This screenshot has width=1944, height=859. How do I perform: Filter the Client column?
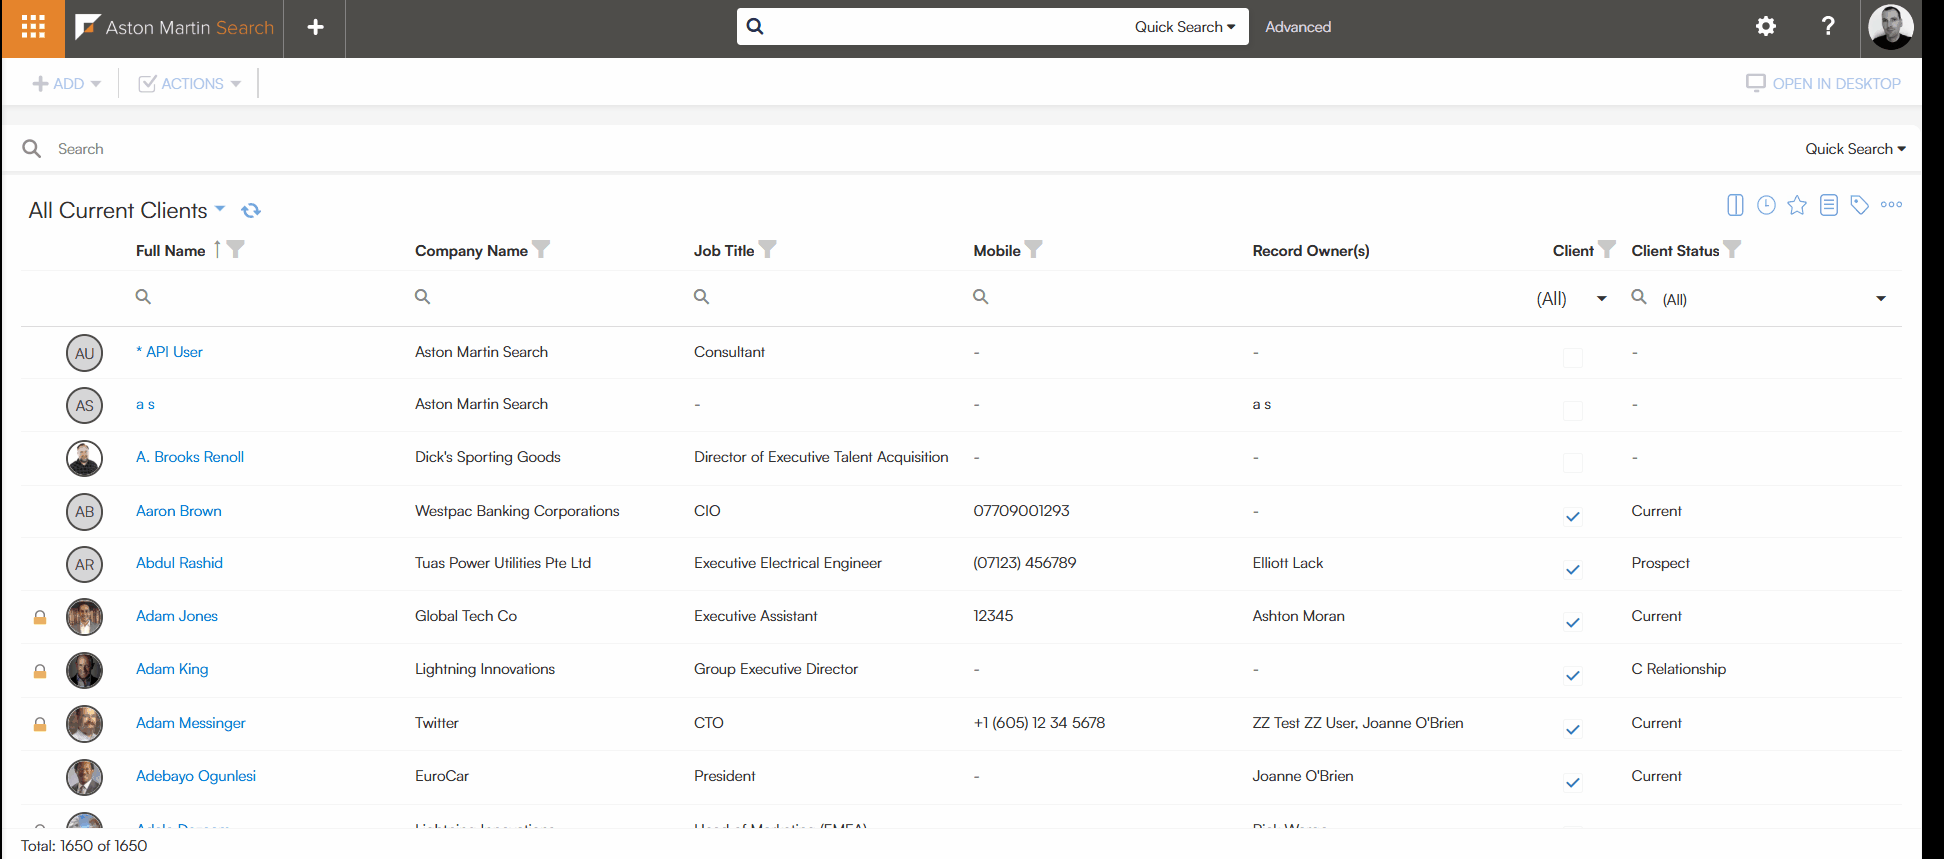[1606, 249]
